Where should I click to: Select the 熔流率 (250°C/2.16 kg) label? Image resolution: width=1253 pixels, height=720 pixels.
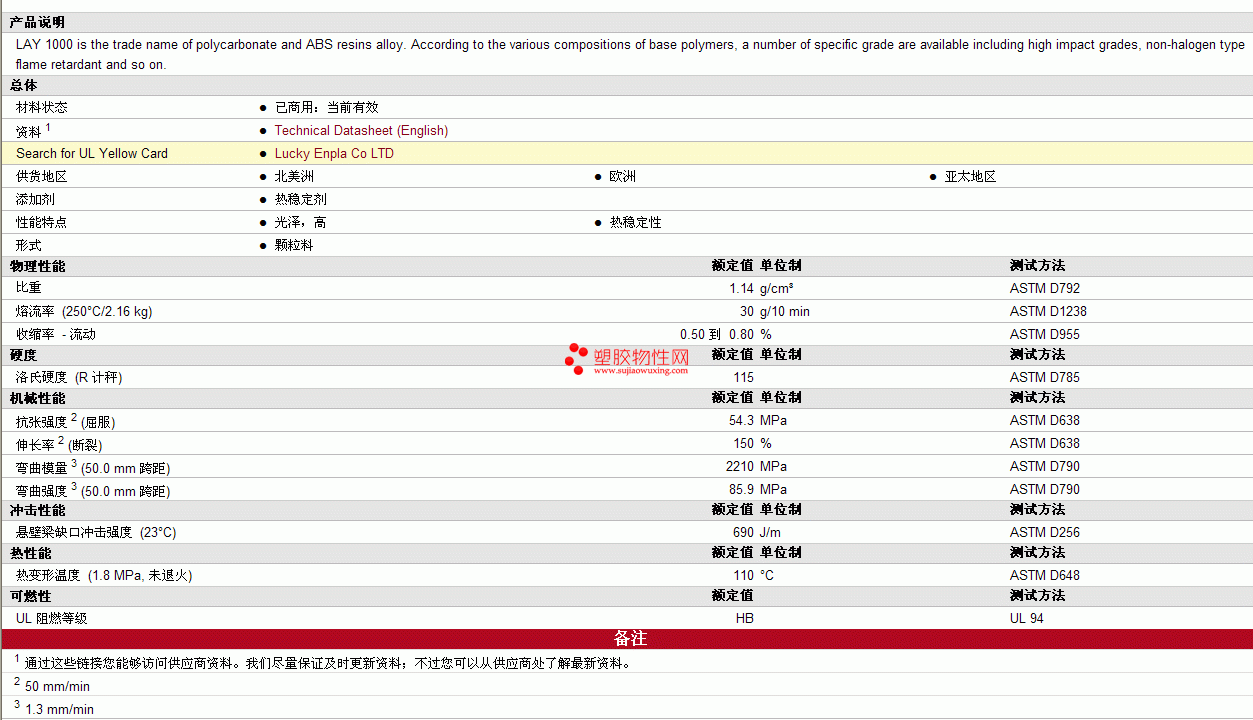tap(84, 312)
